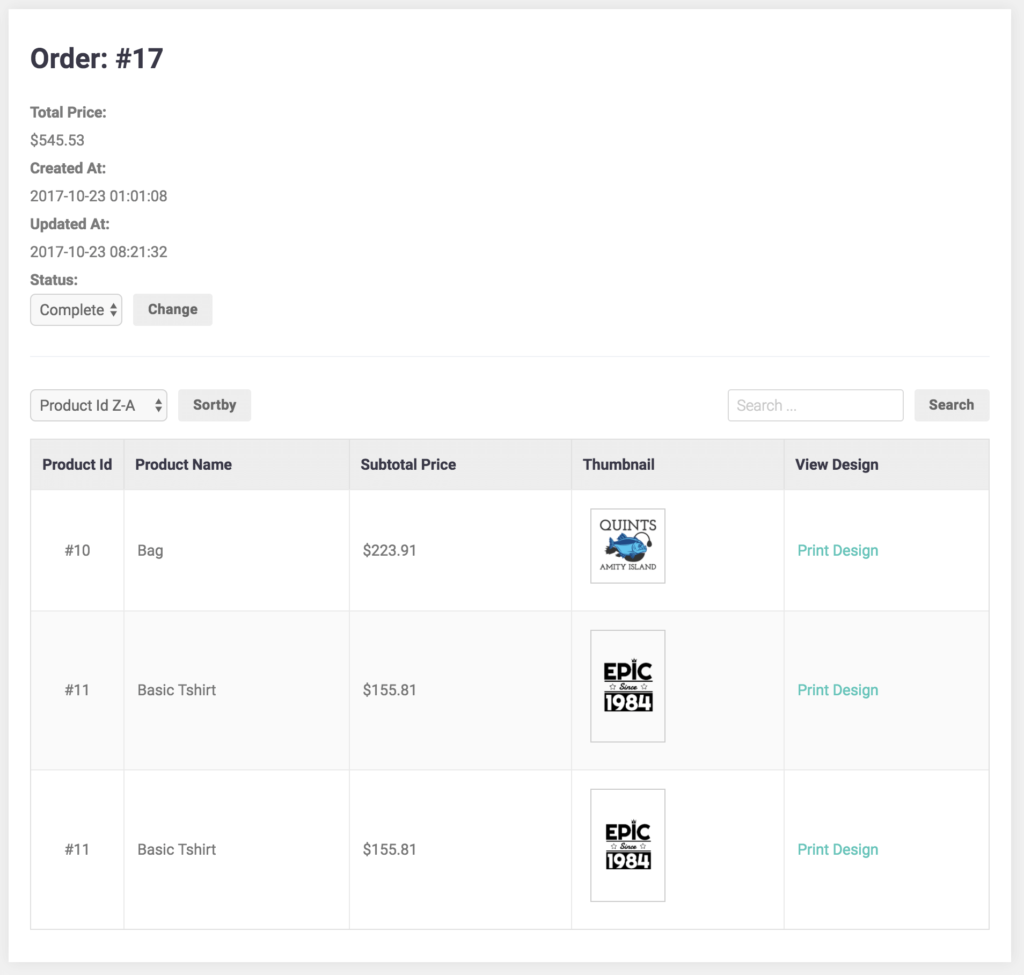Focus the Search text field
The height and width of the screenshot is (975, 1024).
coord(815,405)
